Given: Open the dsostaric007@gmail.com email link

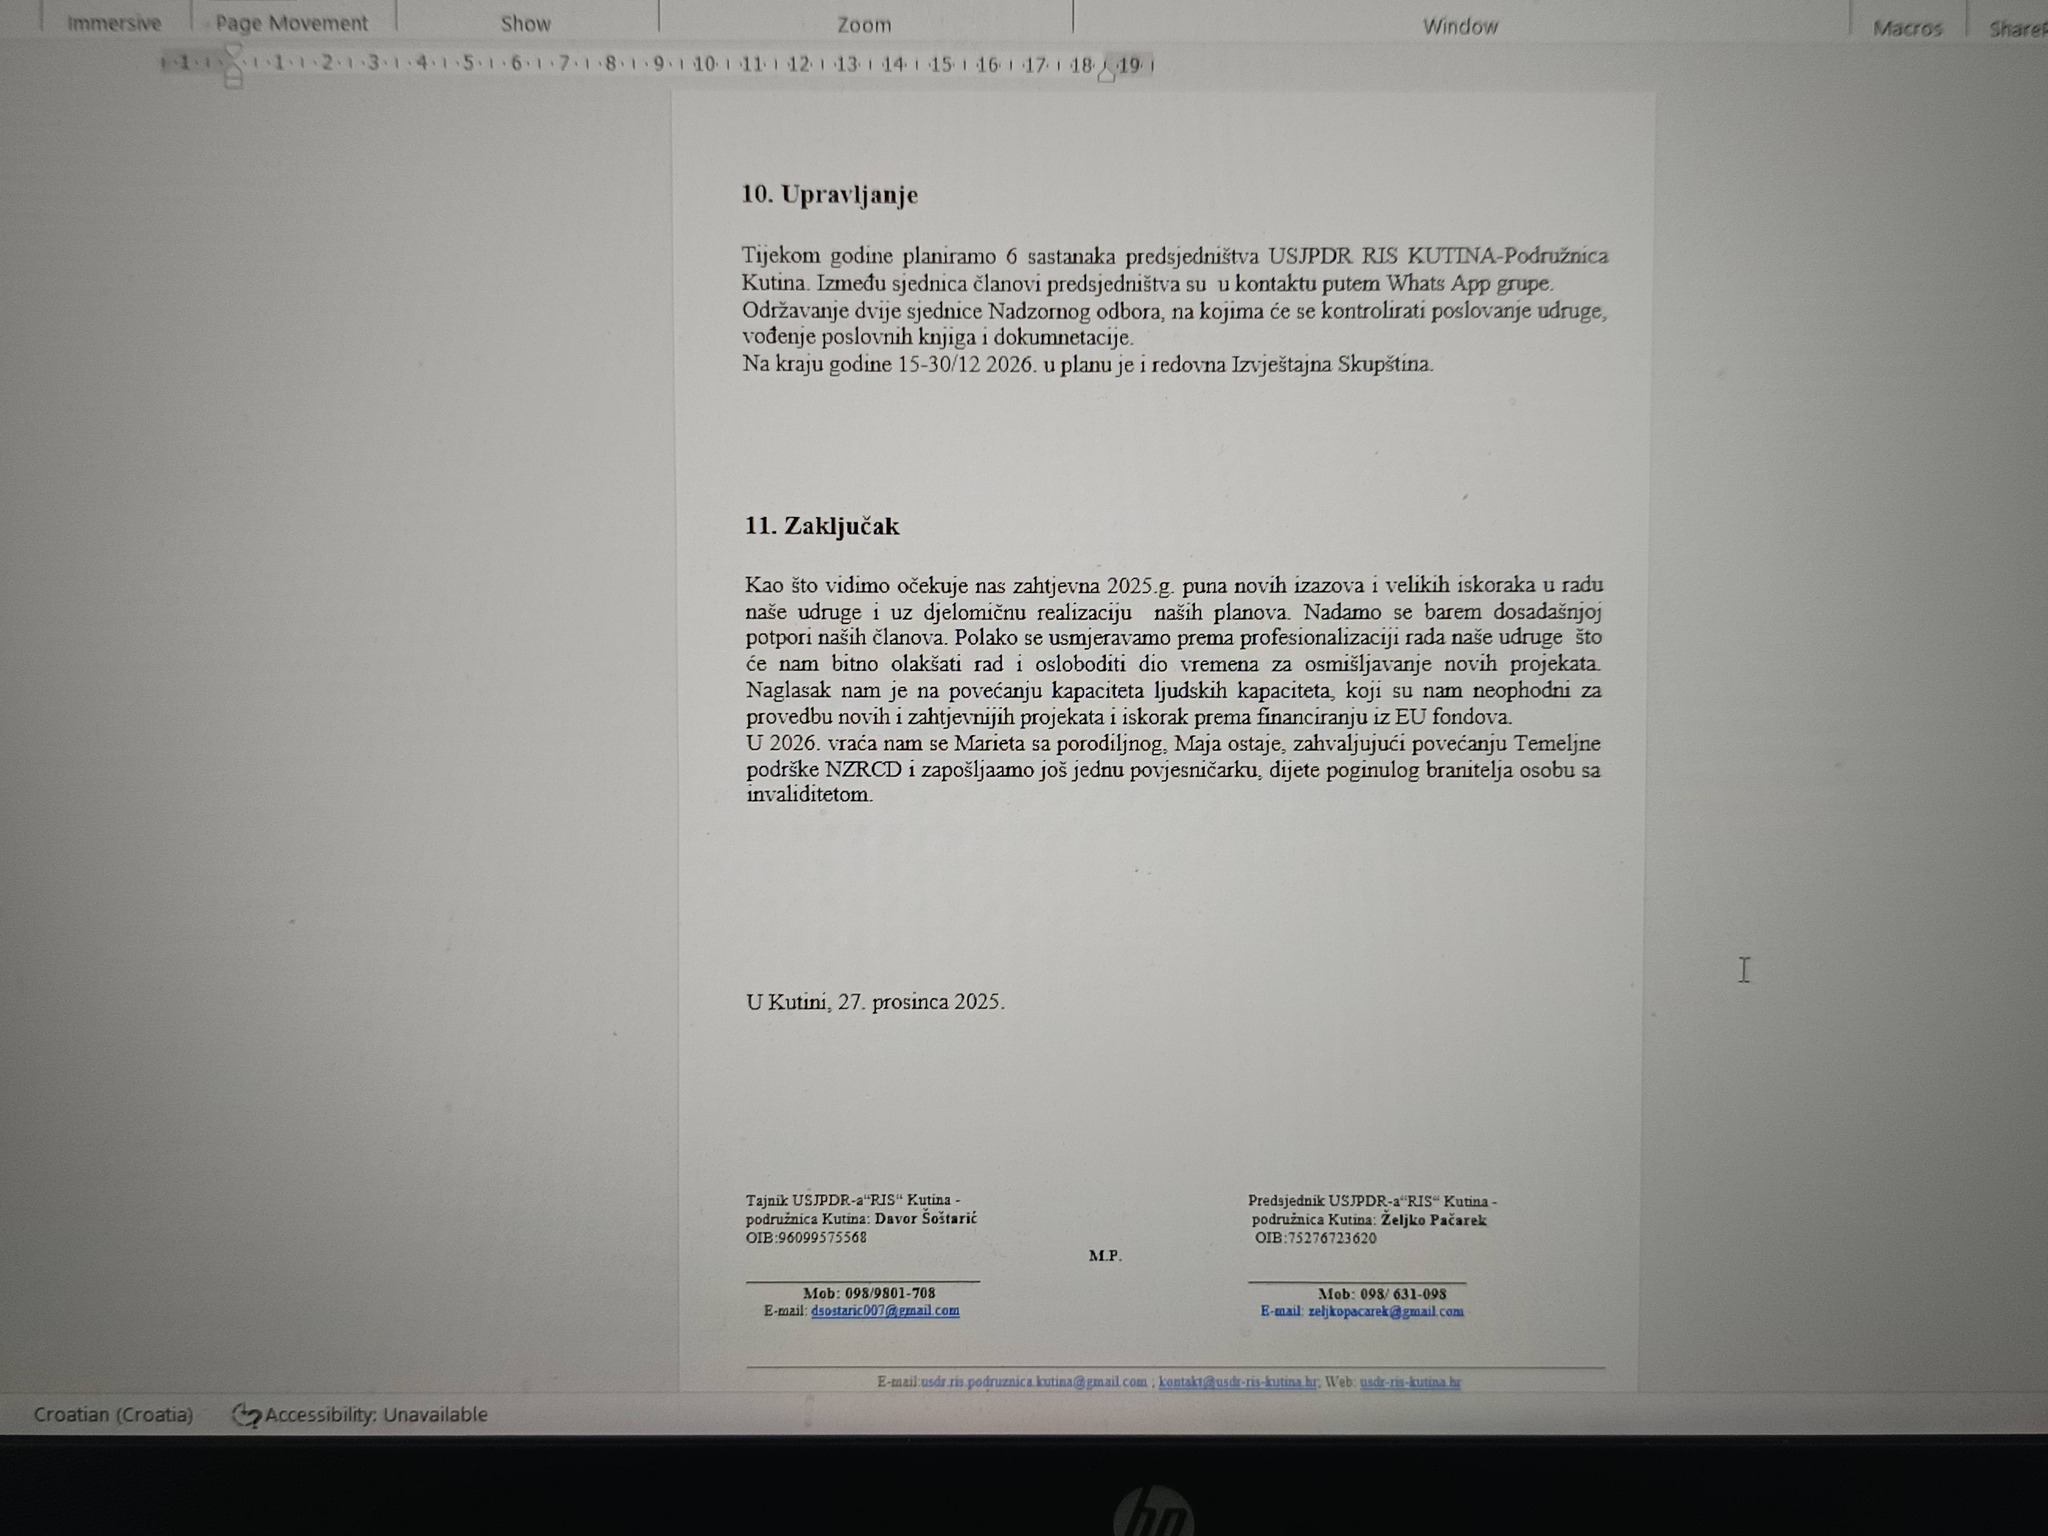Looking at the screenshot, I should [885, 1310].
